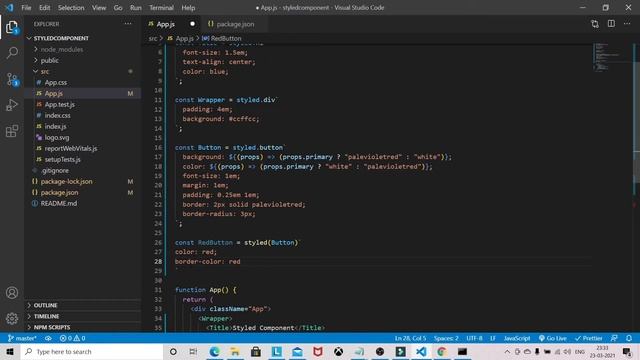Open the View menu
The image size is (640, 360).
coord(99,8)
